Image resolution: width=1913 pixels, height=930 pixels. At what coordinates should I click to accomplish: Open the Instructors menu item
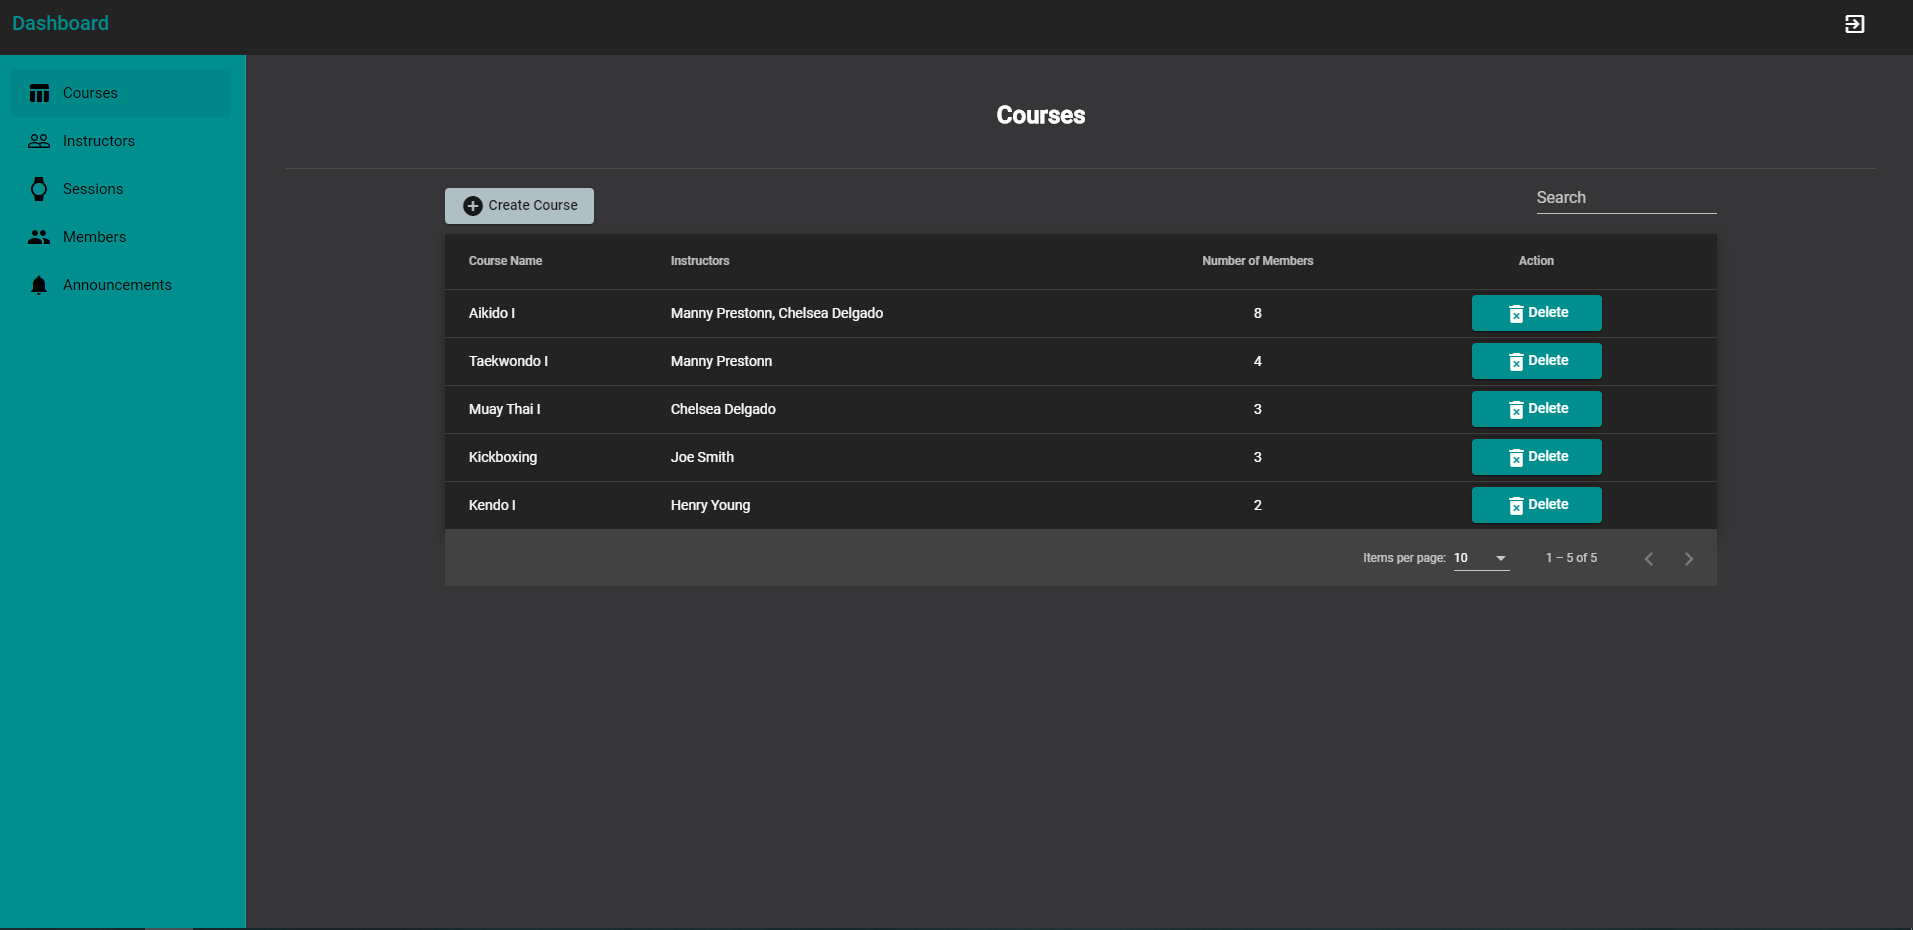click(x=98, y=141)
